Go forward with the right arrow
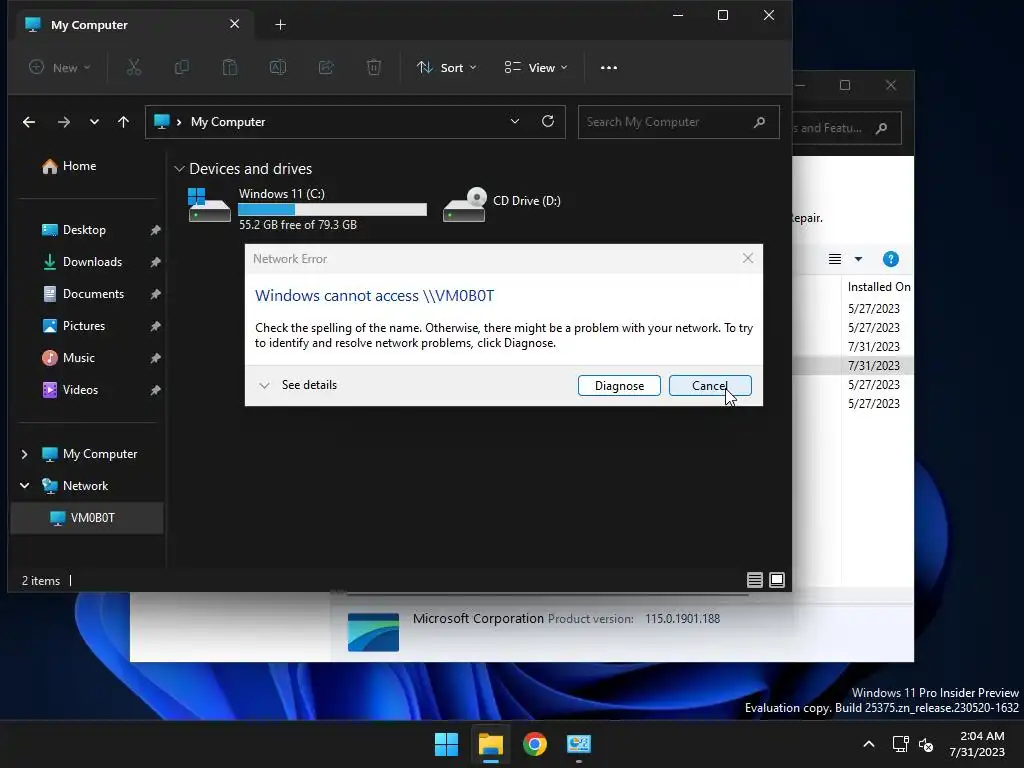The width and height of the screenshot is (1024, 768). coord(63,122)
